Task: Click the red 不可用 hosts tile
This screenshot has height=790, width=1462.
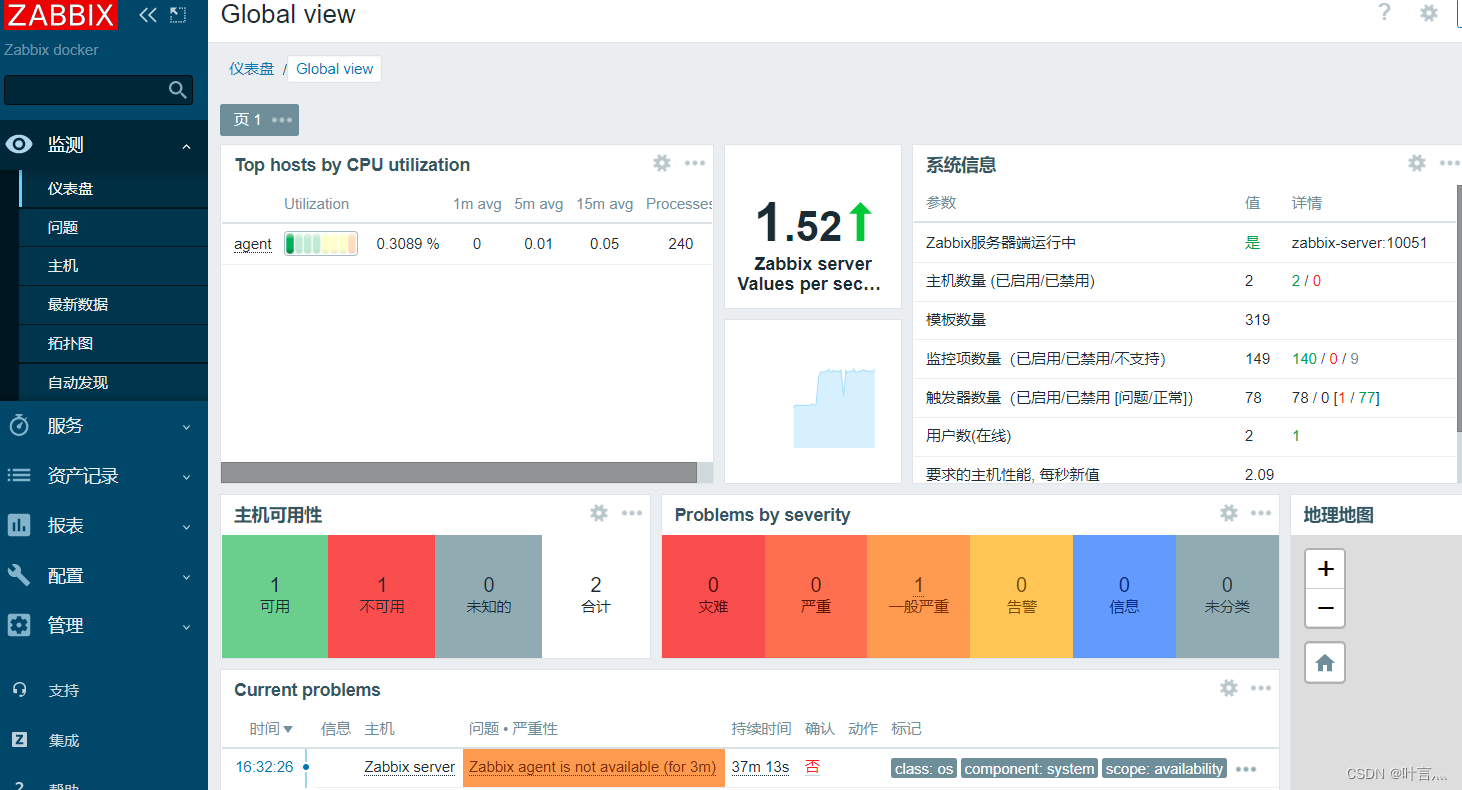Action: pos(381,596)
